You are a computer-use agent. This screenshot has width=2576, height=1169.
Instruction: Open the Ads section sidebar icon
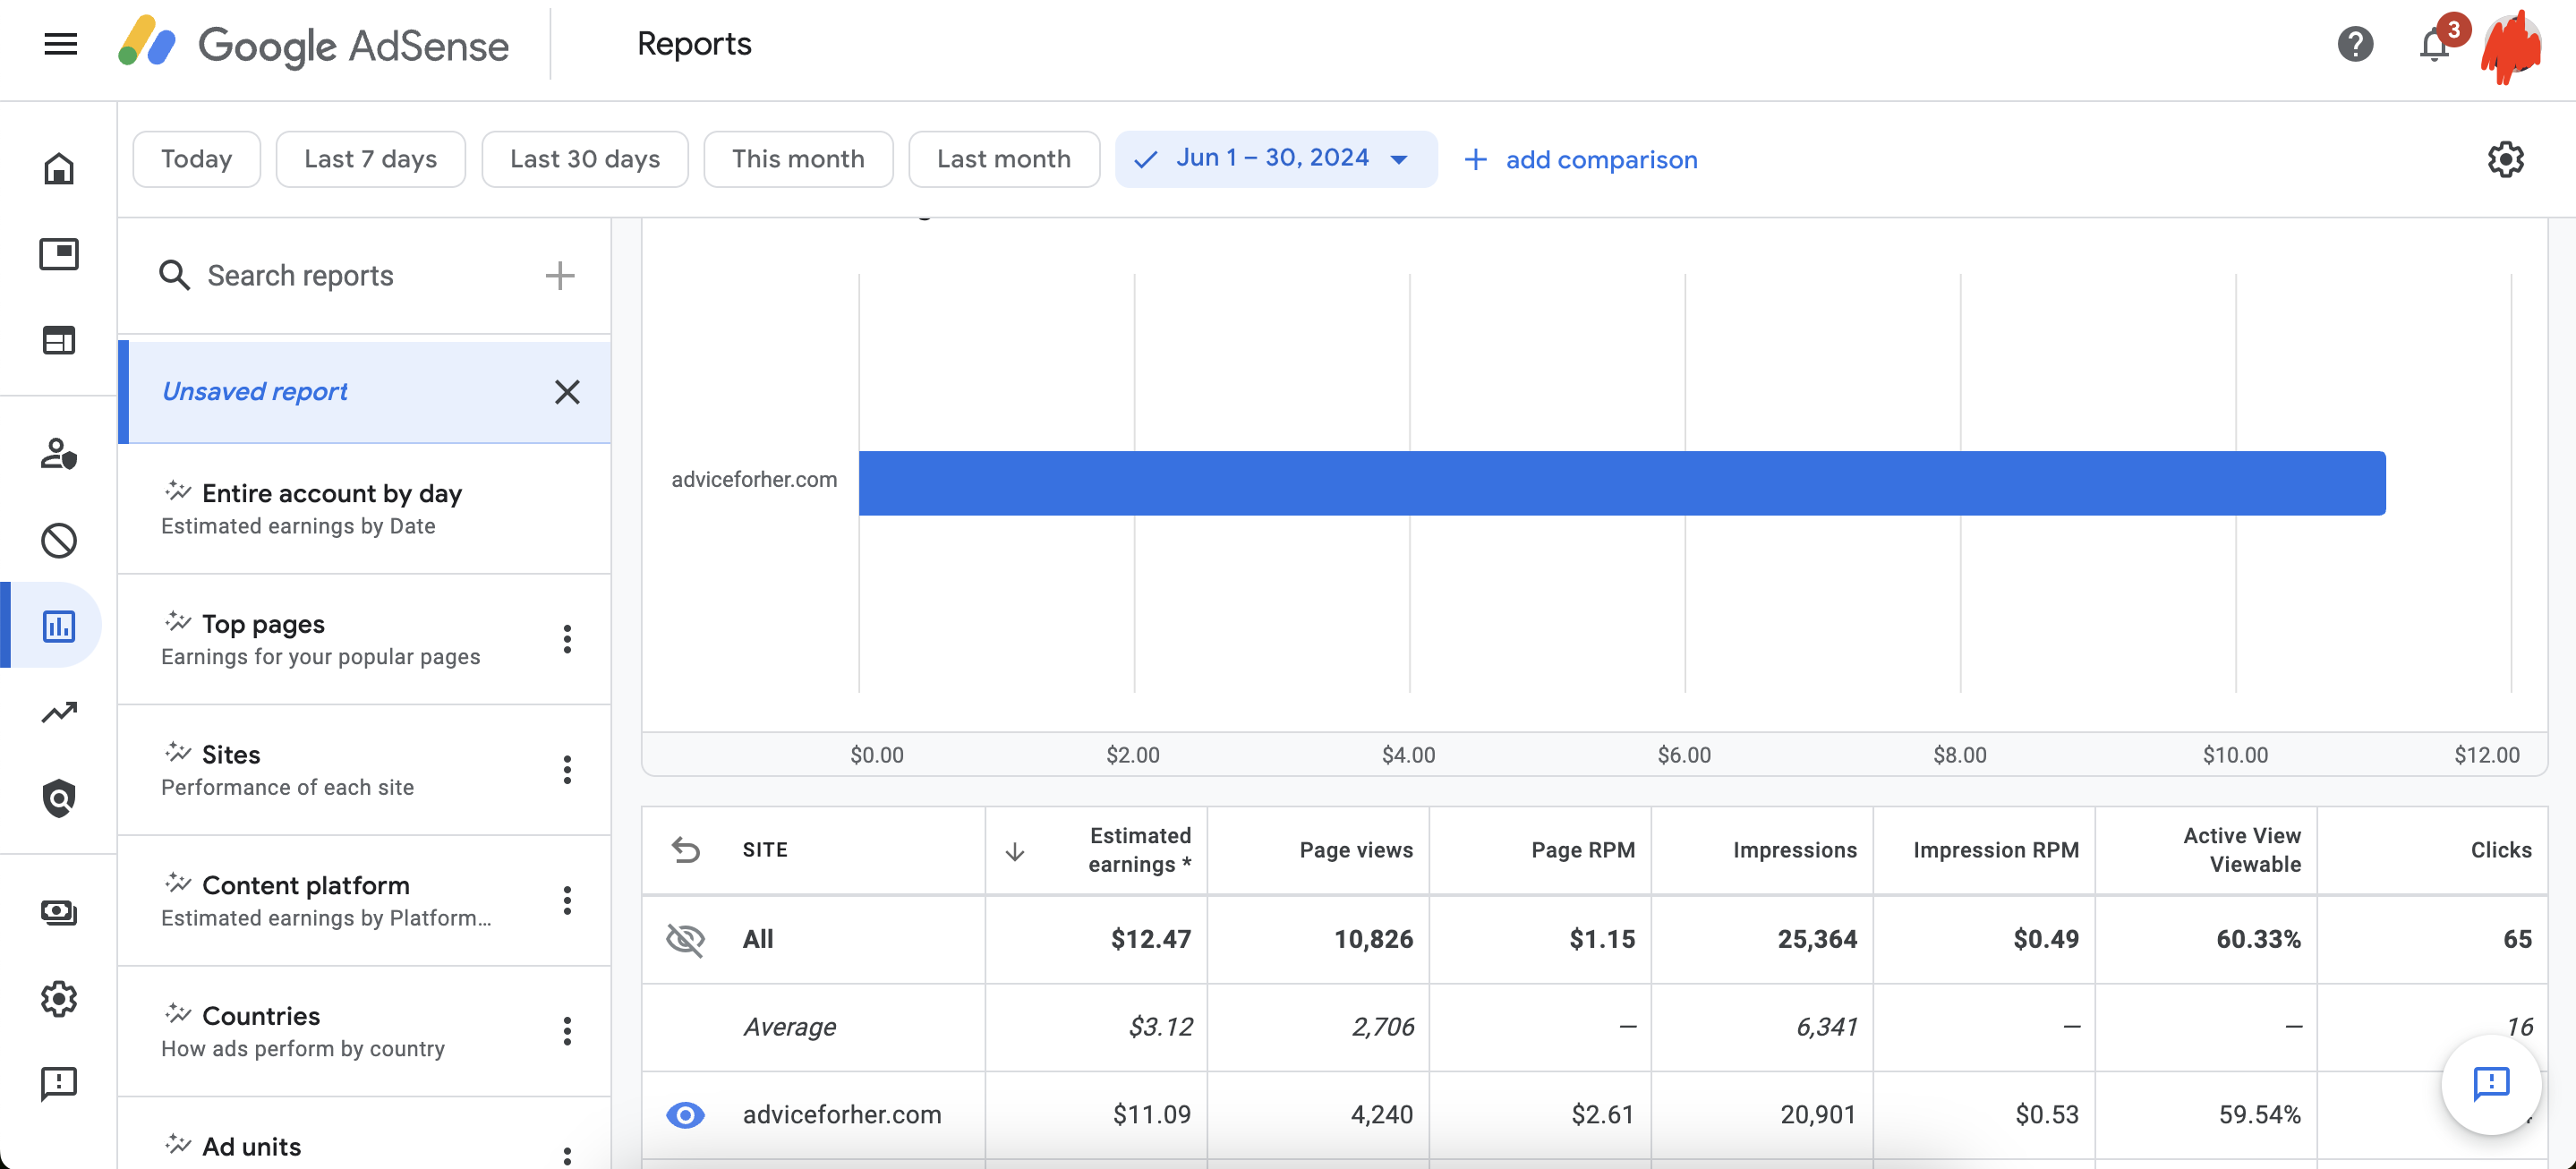coord(59,254)
